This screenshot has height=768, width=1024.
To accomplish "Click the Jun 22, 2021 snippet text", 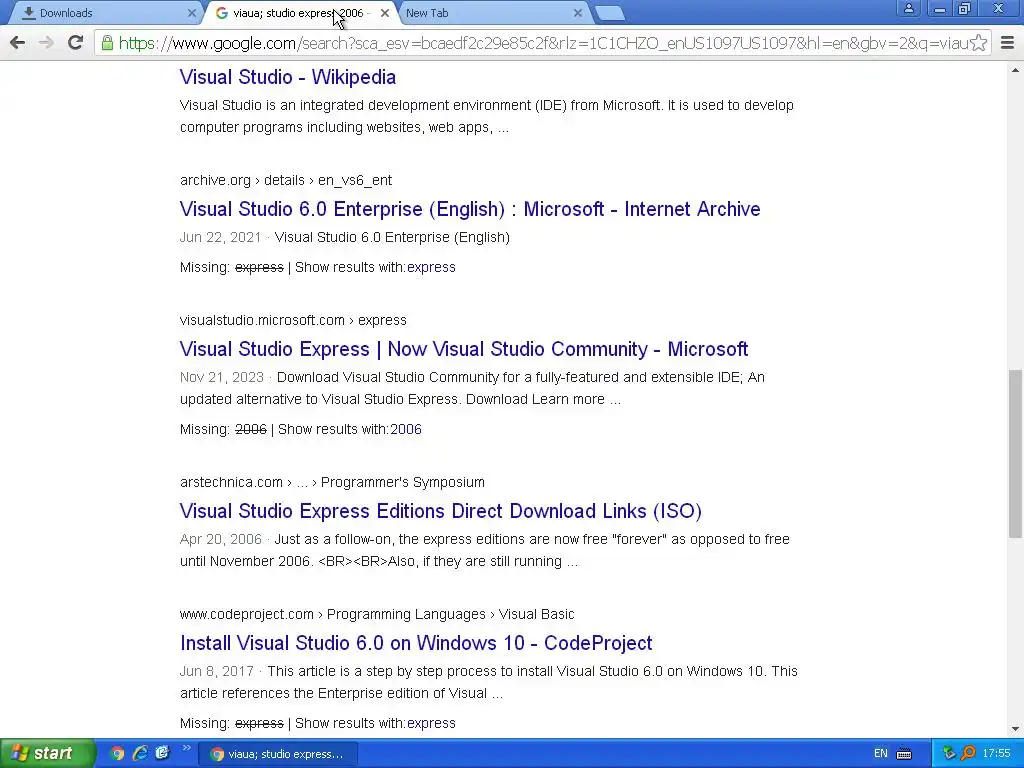I will (345, 237).
